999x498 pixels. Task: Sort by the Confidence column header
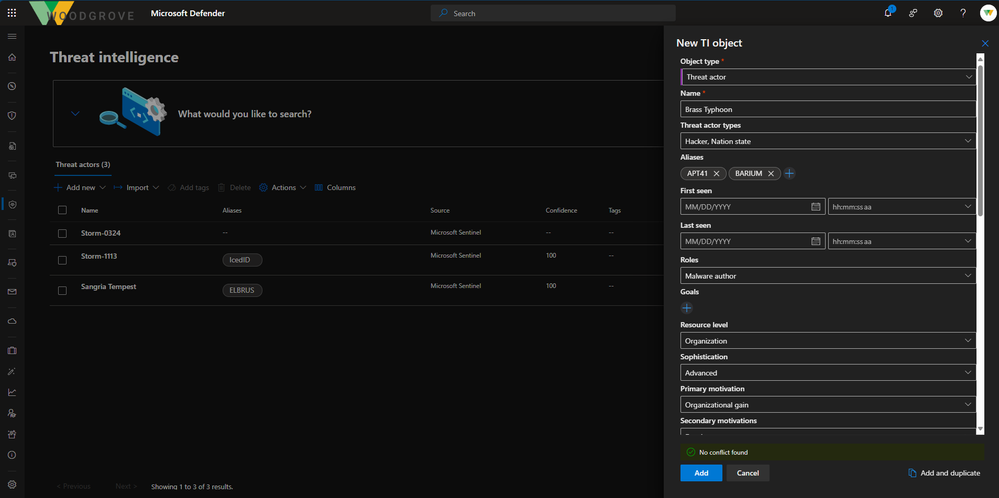[x=561, y=210]
